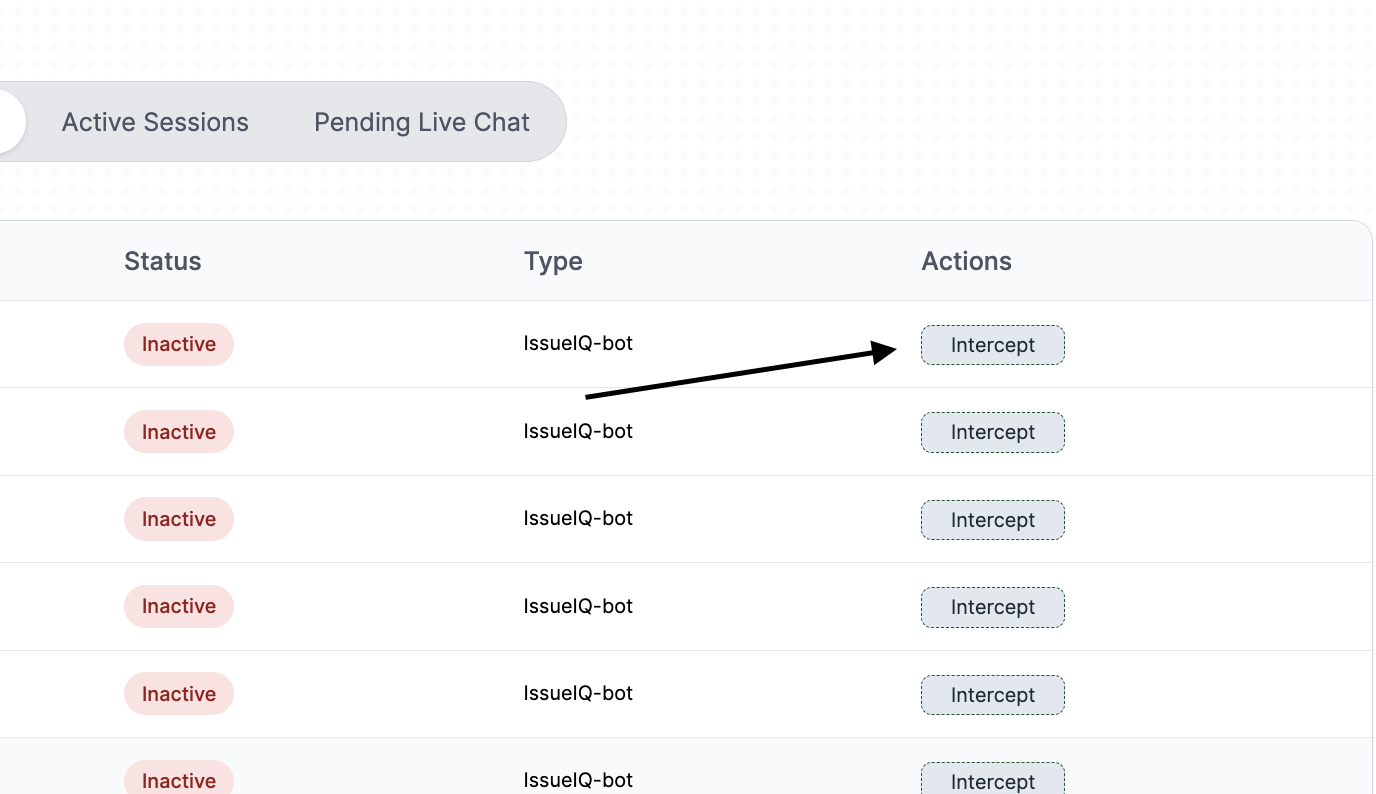Click the Status column header

coord(163,261)
